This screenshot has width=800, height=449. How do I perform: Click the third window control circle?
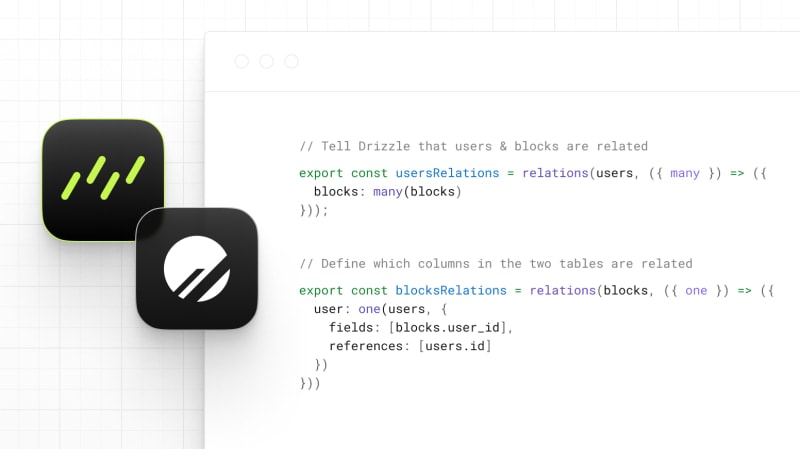coord(292,61)
